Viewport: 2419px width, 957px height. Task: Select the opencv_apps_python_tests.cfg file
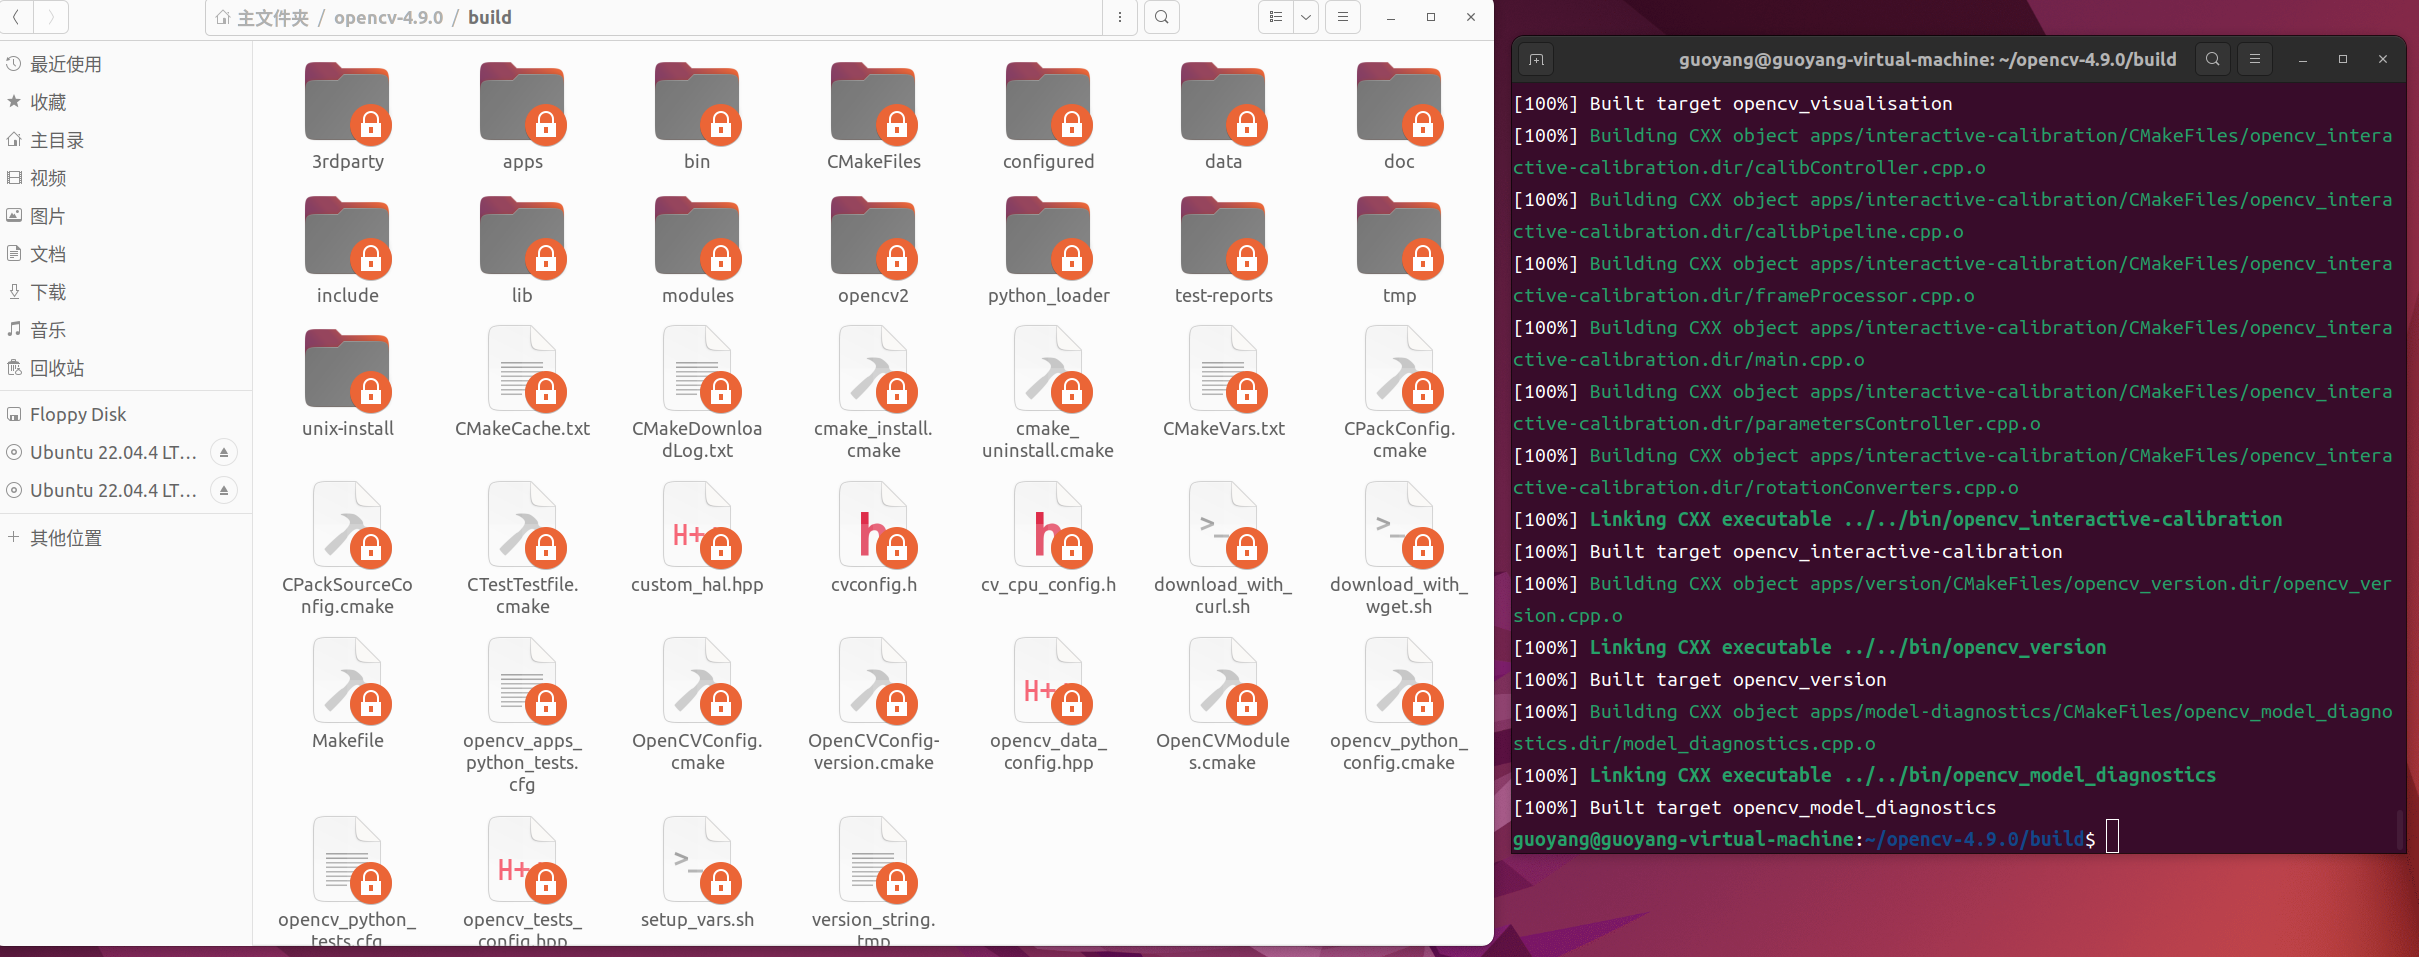pos(522,717)
